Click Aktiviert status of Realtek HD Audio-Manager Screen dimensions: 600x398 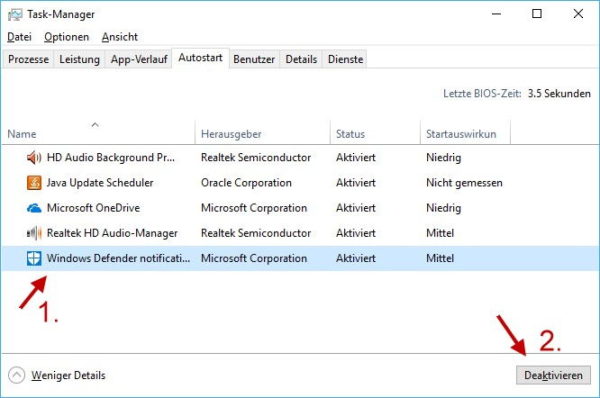coord(356,233)
